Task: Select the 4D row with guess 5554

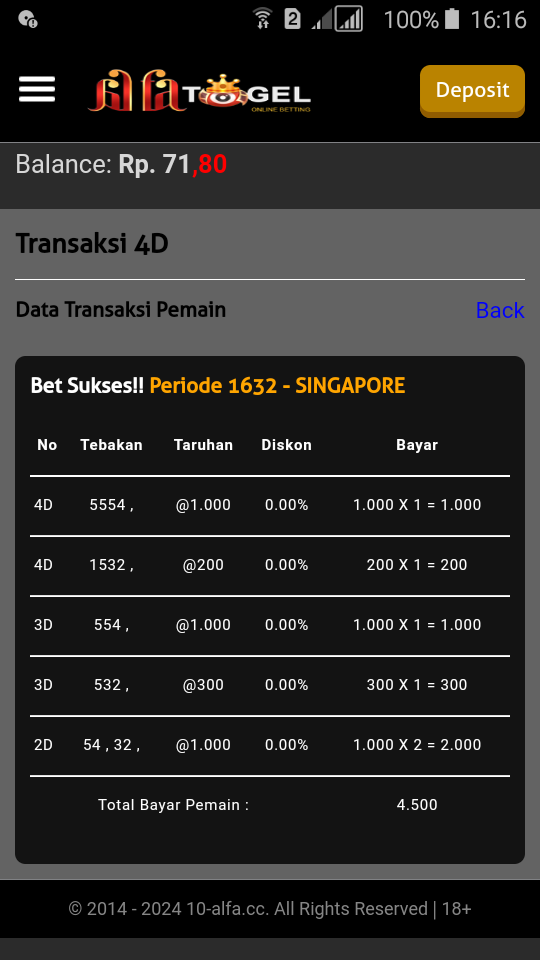Action: (x=270, y=505)
